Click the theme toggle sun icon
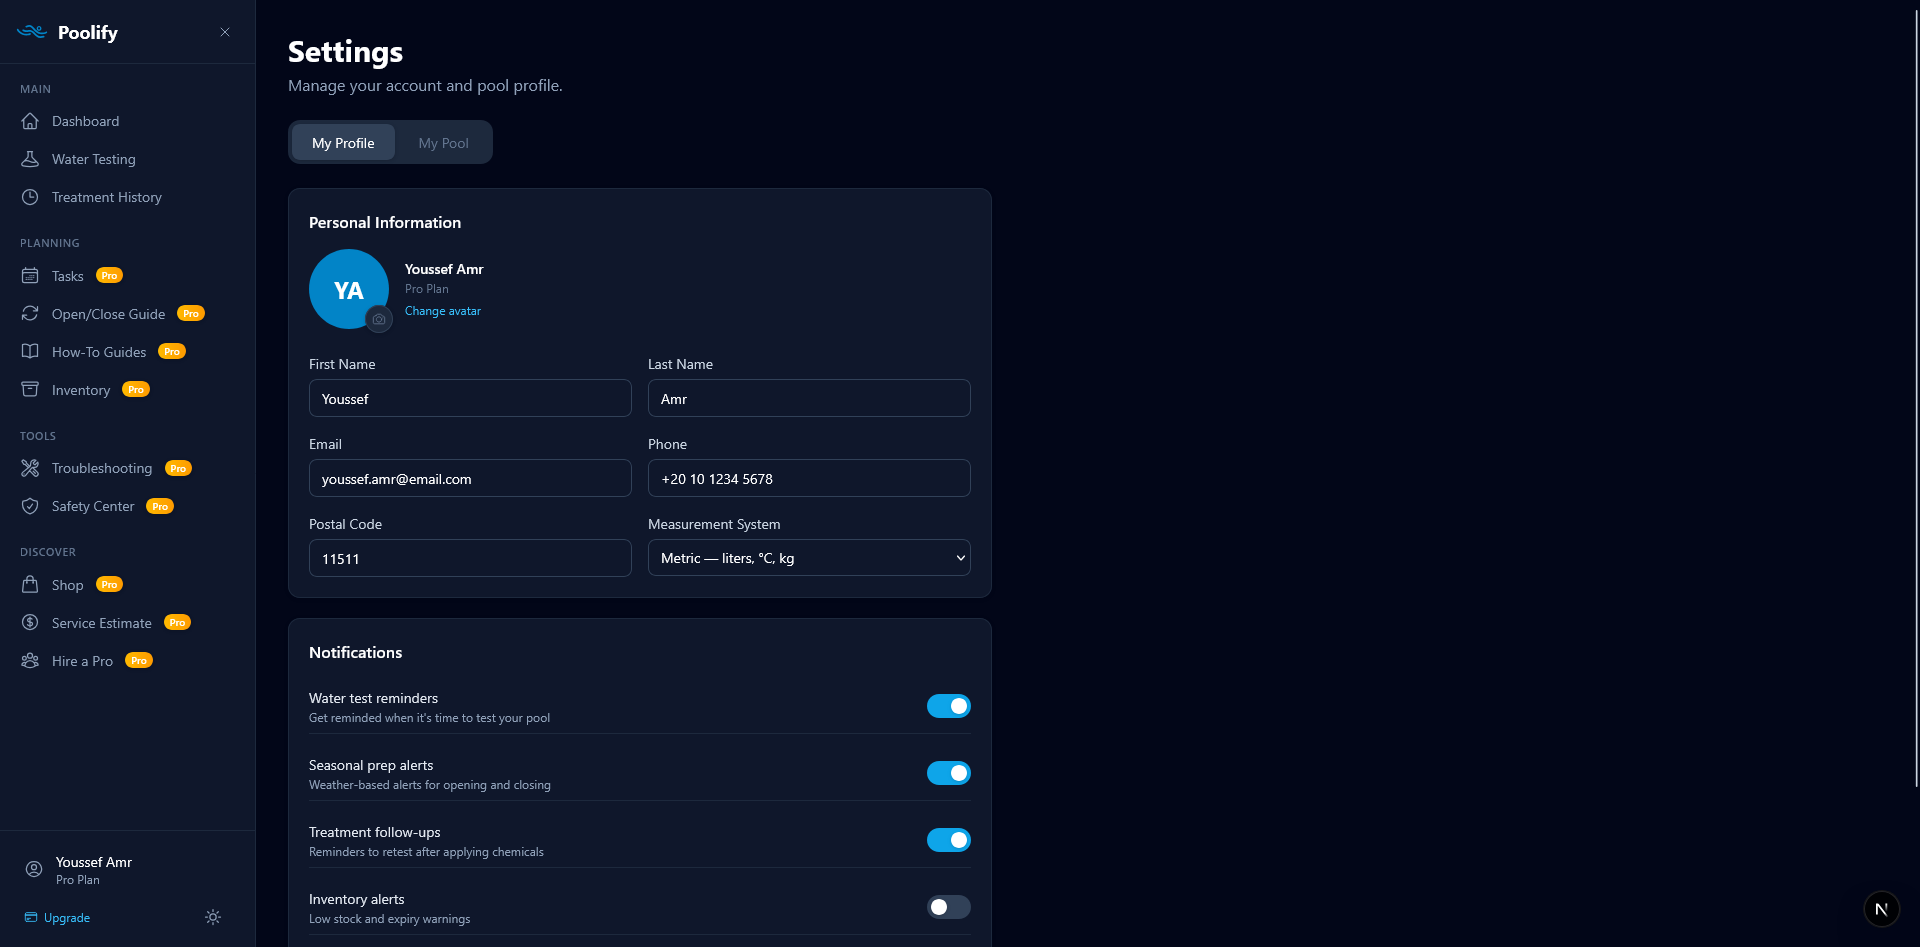The image size is (1920, 947). 212,917
